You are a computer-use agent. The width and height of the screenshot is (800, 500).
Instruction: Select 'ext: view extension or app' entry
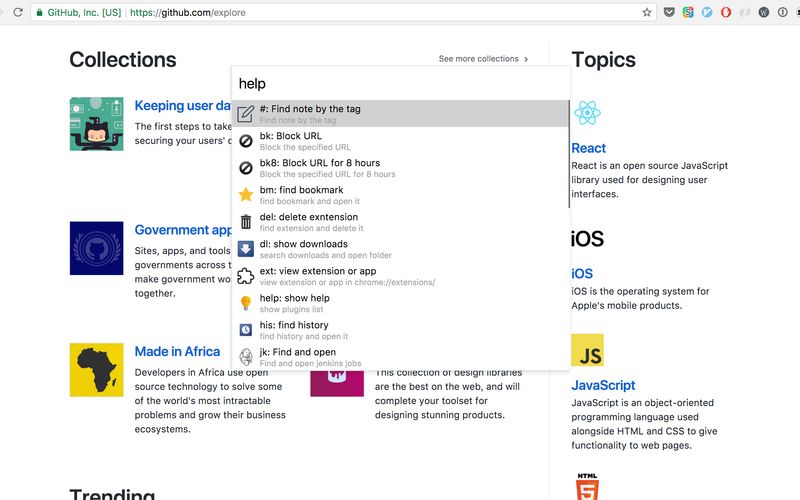click(401, 276)
